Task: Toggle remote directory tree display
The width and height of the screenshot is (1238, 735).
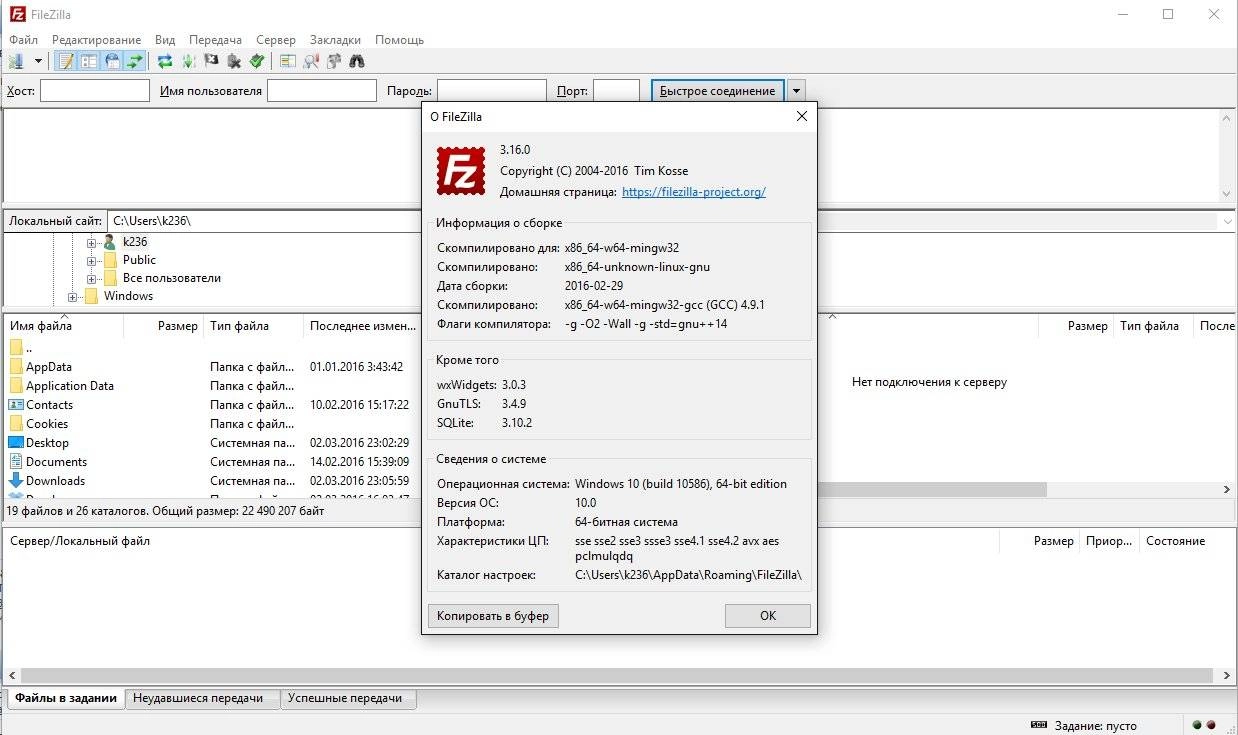Action: 112,61
